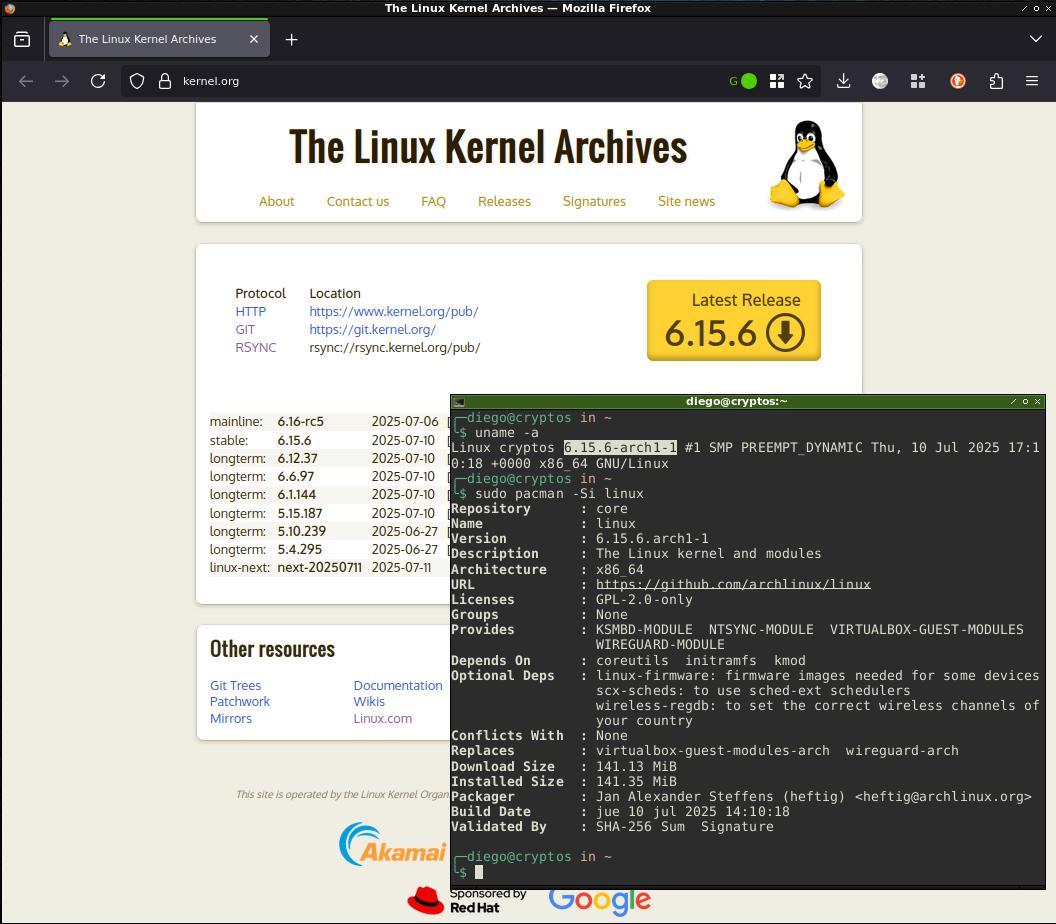1056x924 pixels.
Task: Open the Linux.com resource link
Action: coord(383,718)
